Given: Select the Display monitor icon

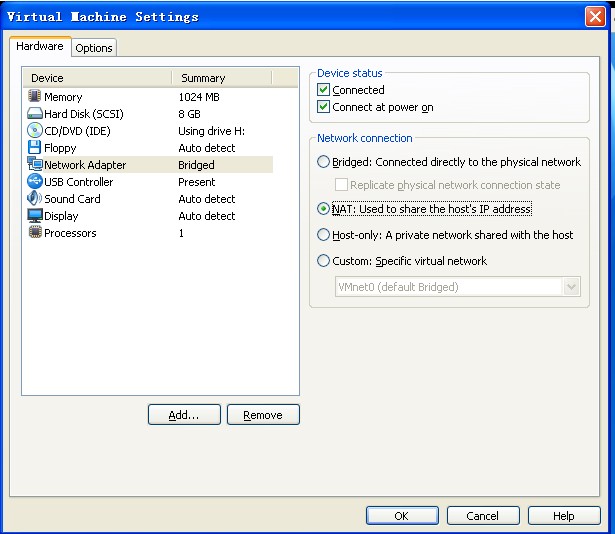Looking at the screenshot, I should coord(35,216).
